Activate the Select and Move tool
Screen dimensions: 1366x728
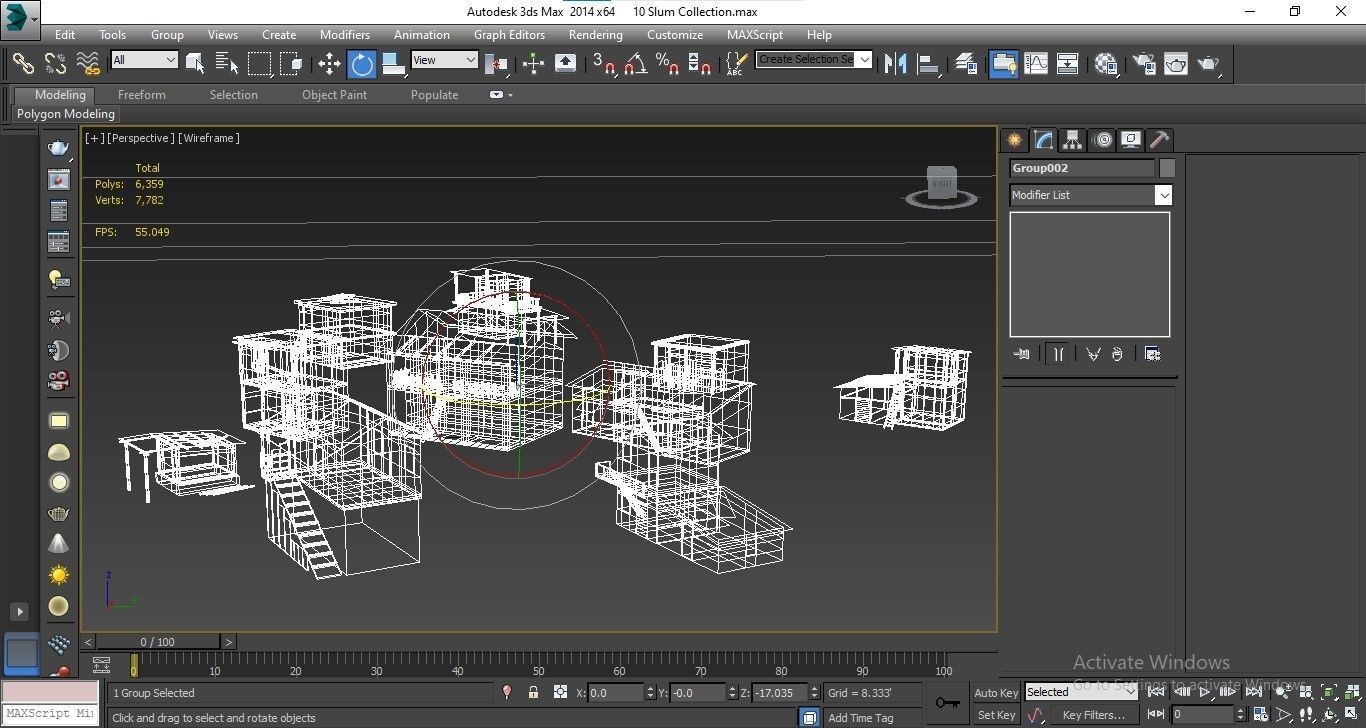(329, 63)
